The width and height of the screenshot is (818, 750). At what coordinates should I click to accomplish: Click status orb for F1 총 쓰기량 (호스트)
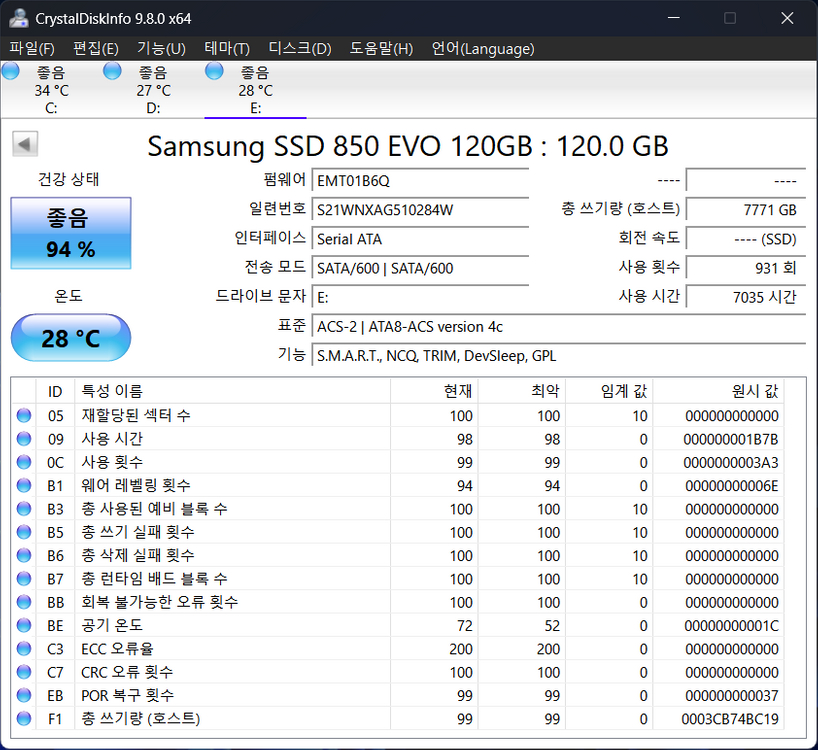[x=24, y=718]
